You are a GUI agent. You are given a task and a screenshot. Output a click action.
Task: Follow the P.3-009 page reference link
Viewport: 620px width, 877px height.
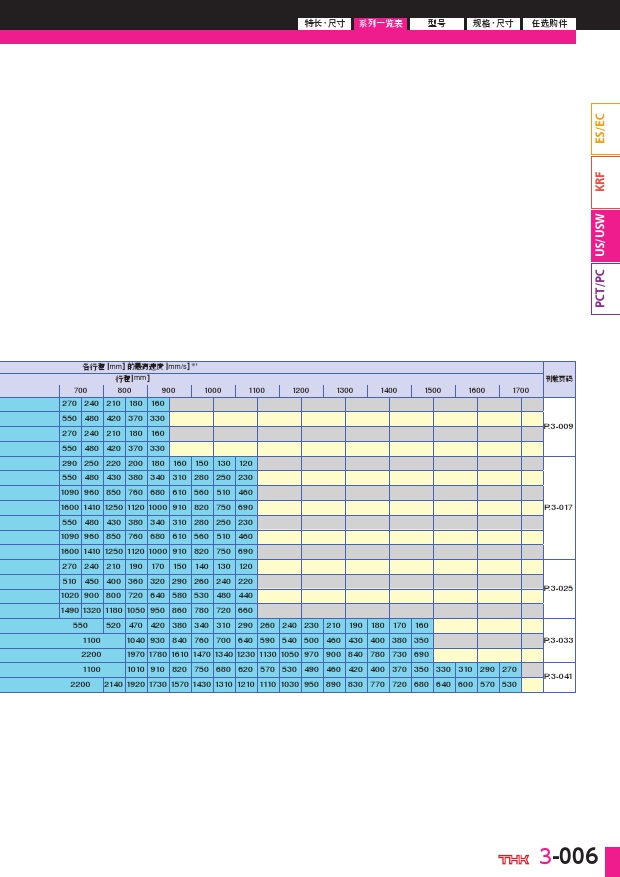point(558,426)
